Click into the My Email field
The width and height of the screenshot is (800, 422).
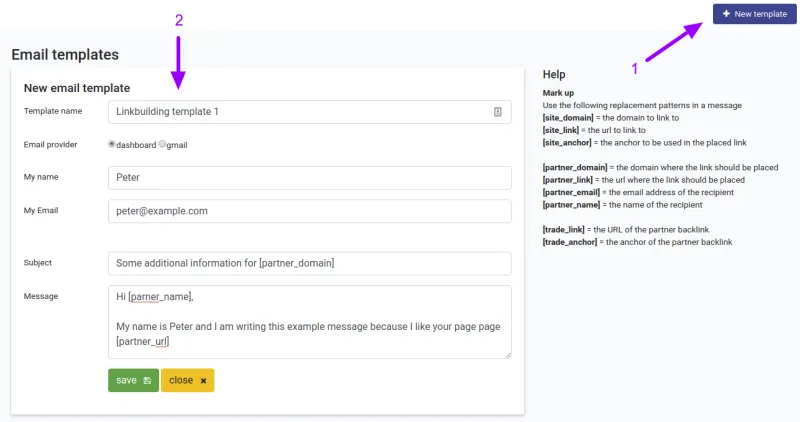[310, 211]
